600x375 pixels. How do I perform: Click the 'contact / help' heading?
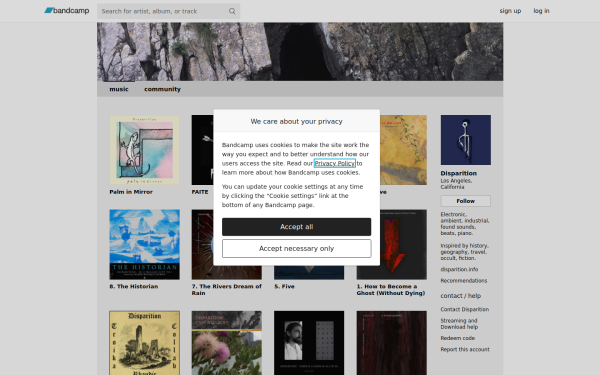[x=460, y=296]
